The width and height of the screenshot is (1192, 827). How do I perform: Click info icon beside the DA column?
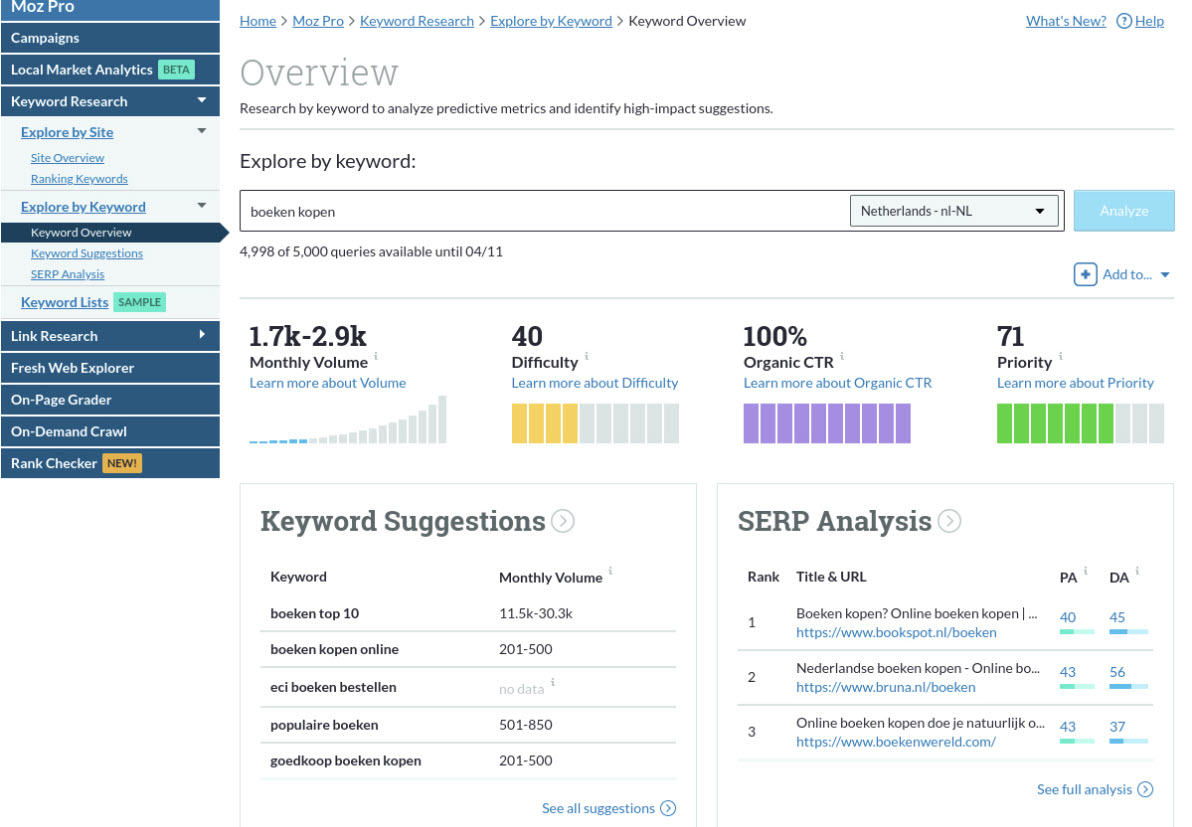[1137, 572]
